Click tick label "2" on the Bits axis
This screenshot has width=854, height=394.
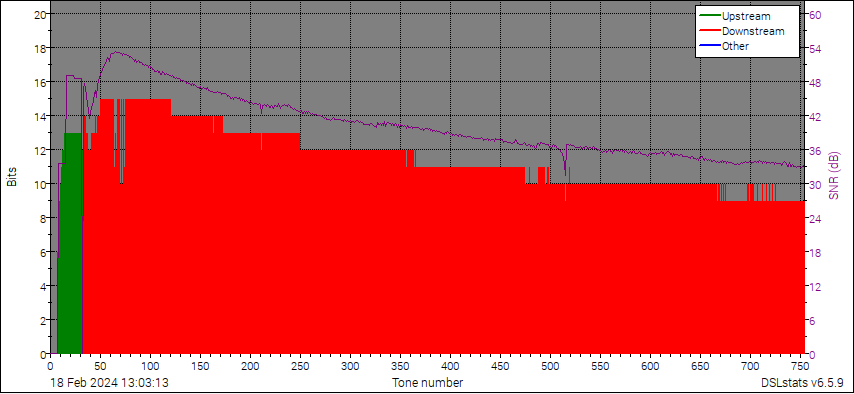point(42,320)
